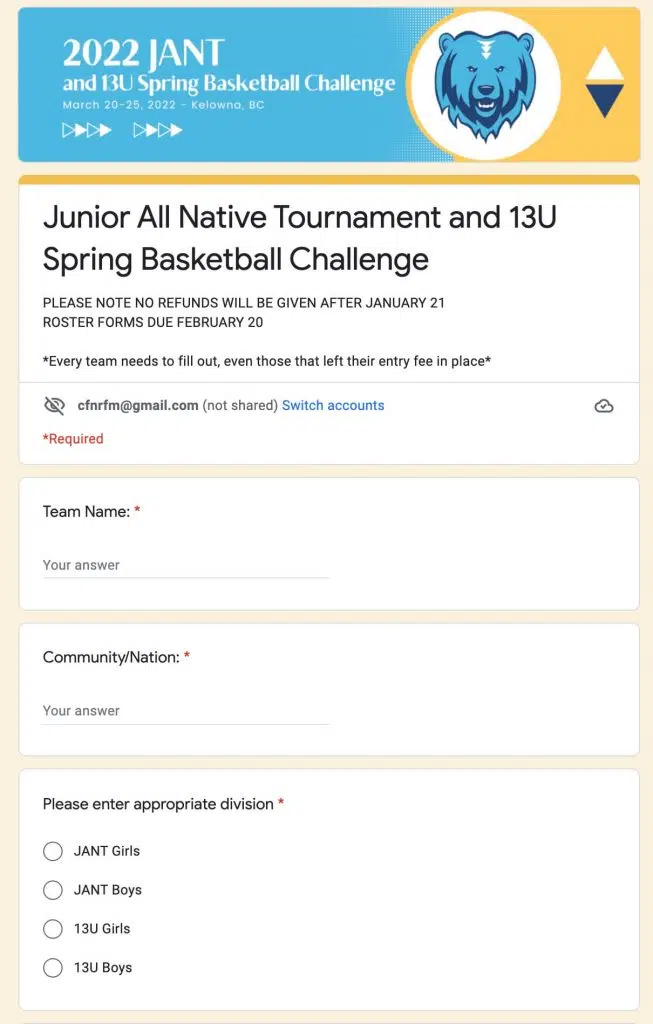Click the 2022 JANT banner title
The height and width of the screenshot is (1024, 653).
click(144, 52)
